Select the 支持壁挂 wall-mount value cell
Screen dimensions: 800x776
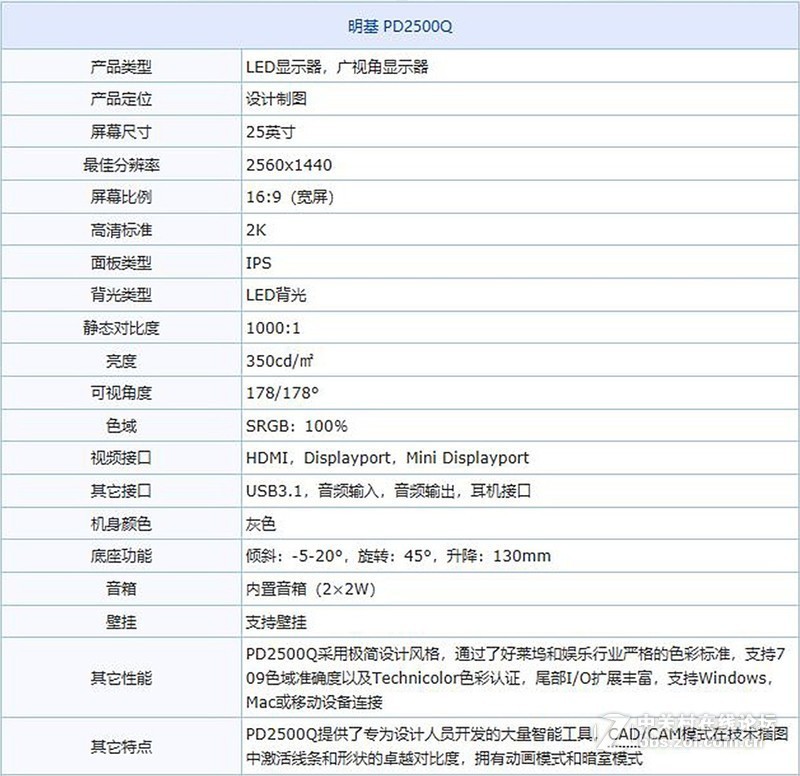pos(270,622)
